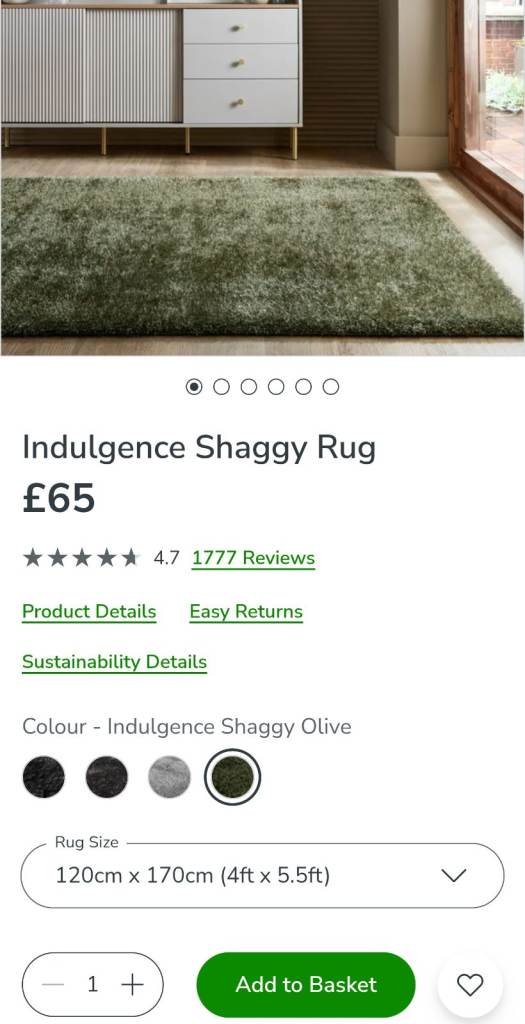Jump to the fourth carousel image dot
The image size is (525, 1024).
[276, 387]
